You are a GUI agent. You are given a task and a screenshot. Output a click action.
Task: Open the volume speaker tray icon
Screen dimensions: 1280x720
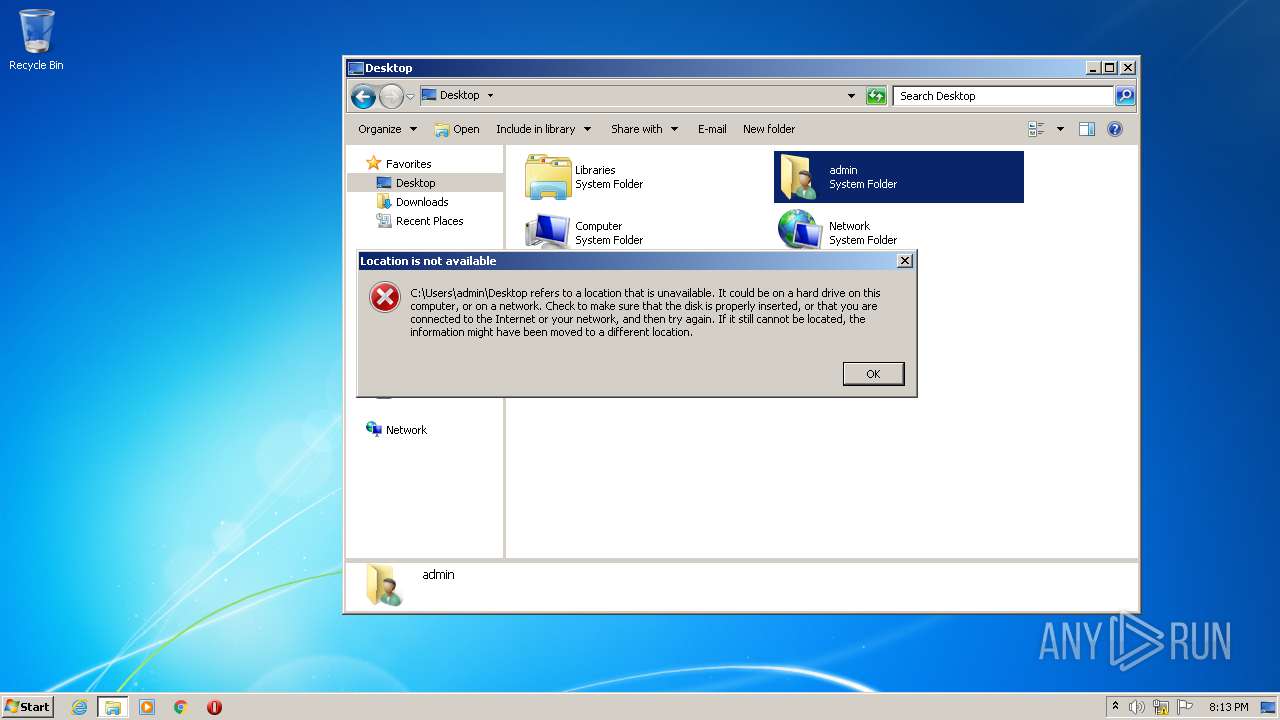coord(1137,707)
